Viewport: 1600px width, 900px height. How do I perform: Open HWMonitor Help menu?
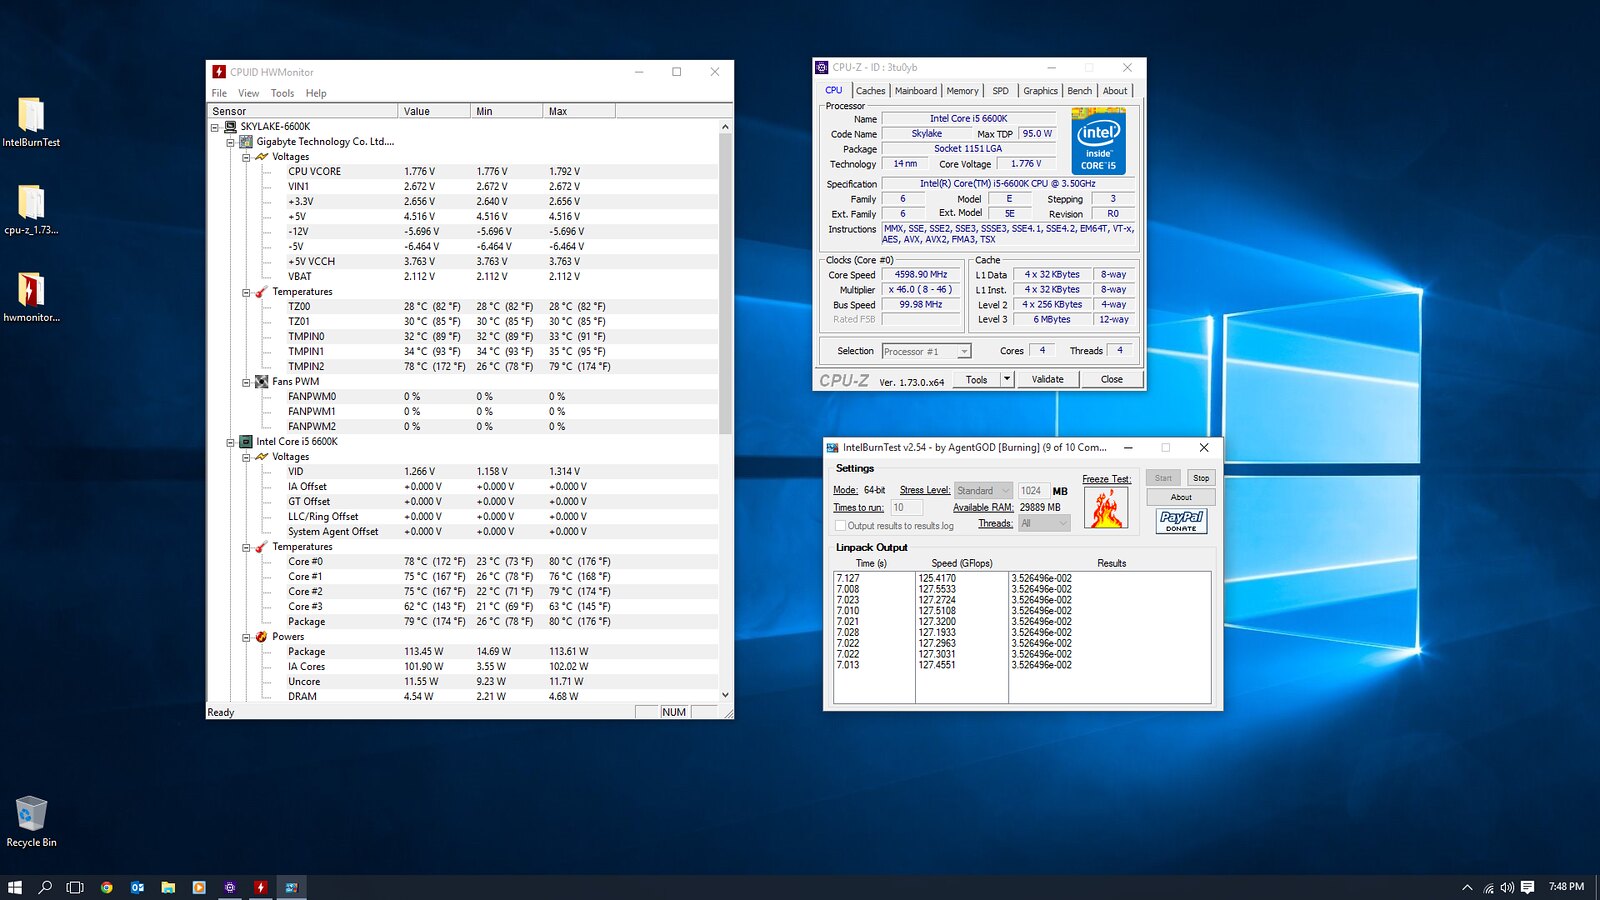pos(316,93)
